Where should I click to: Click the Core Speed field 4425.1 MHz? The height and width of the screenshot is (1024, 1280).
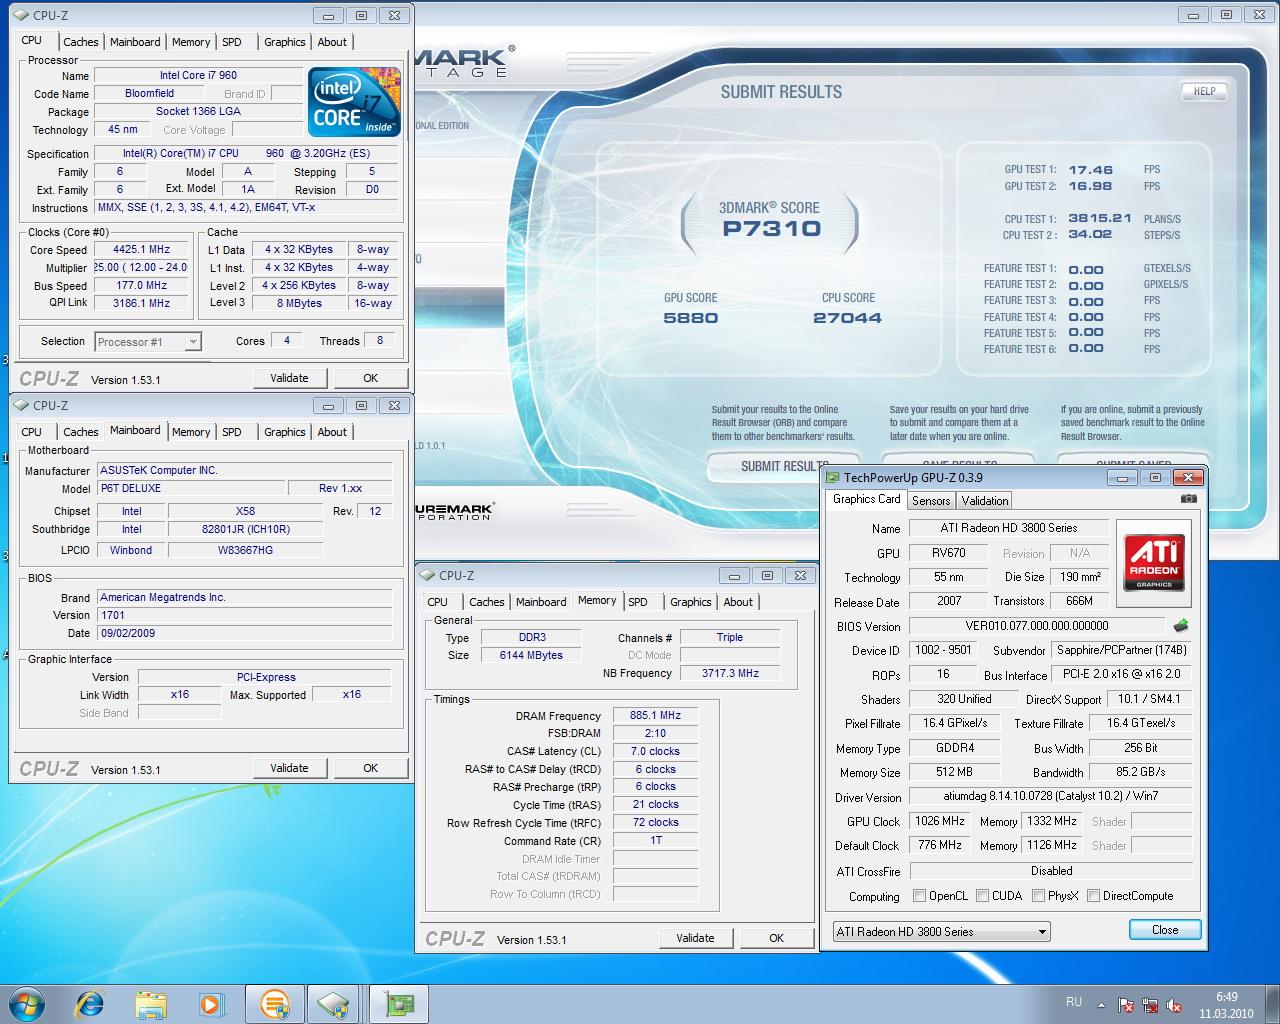(x=142, y=250)
